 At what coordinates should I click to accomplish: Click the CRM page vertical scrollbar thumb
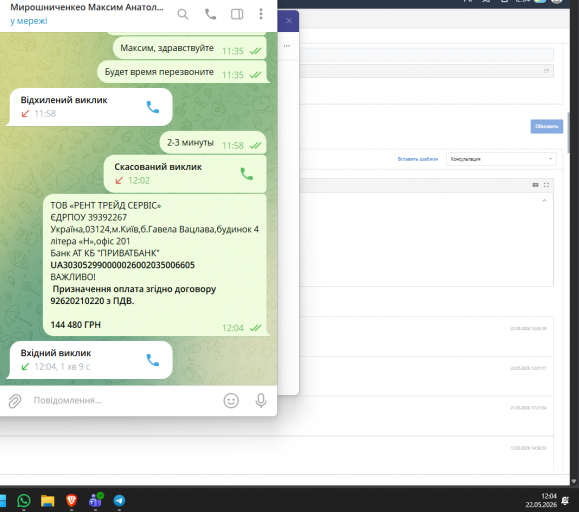[569, 133]
